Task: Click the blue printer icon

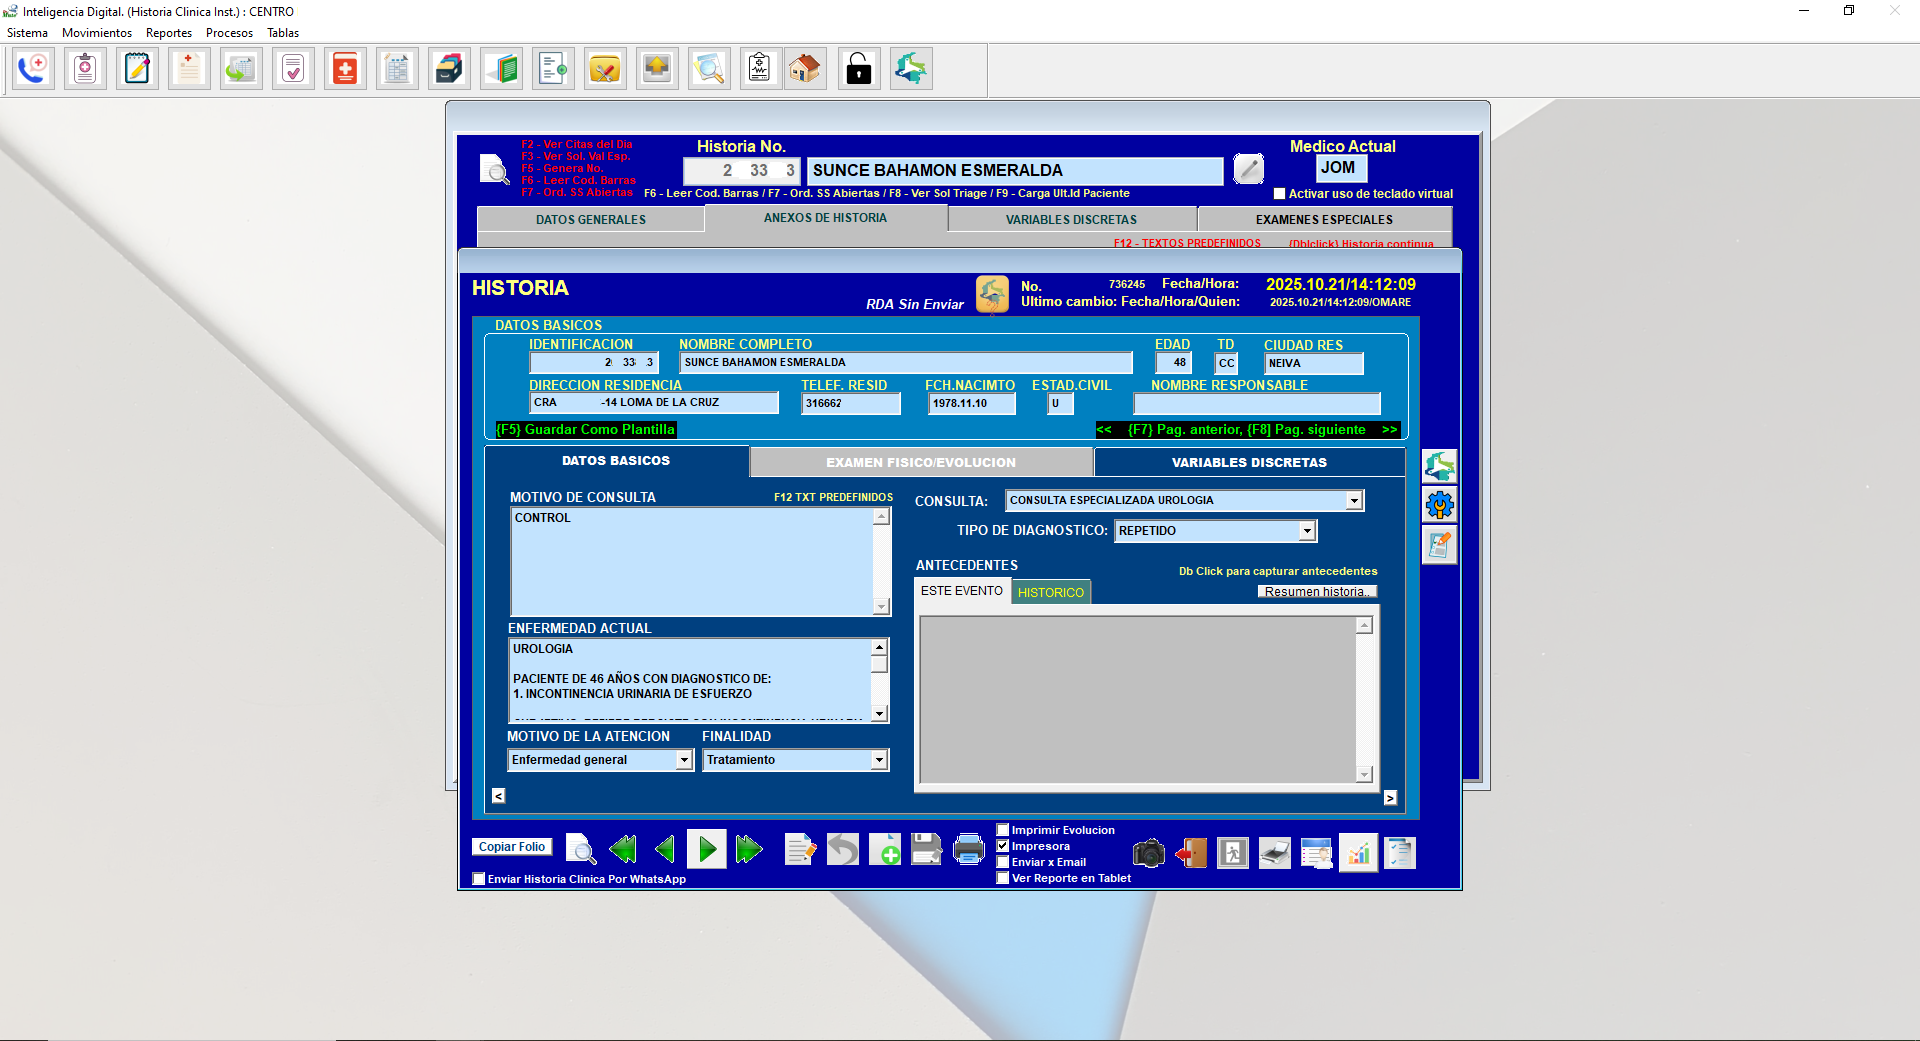Action: 969,851
